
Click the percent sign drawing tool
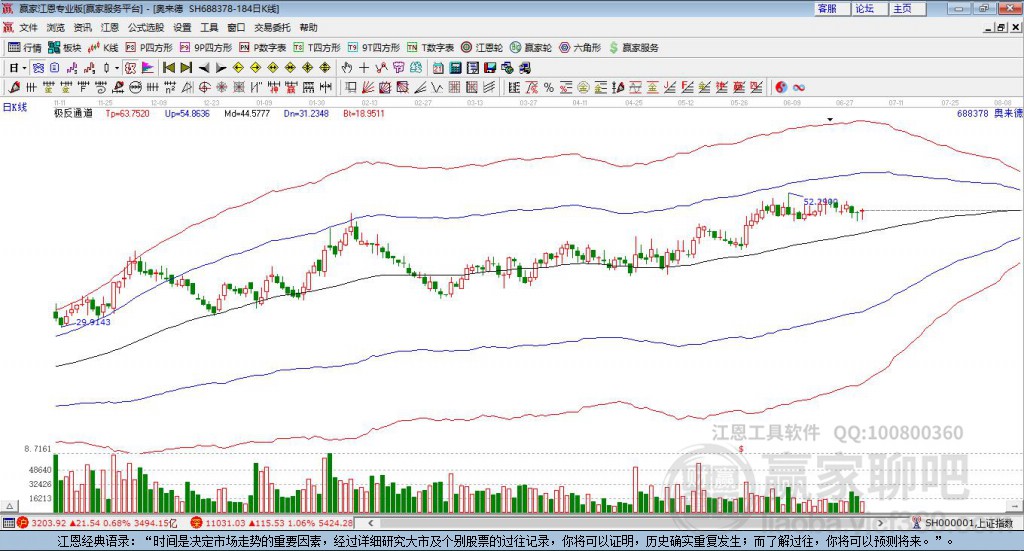549,87
